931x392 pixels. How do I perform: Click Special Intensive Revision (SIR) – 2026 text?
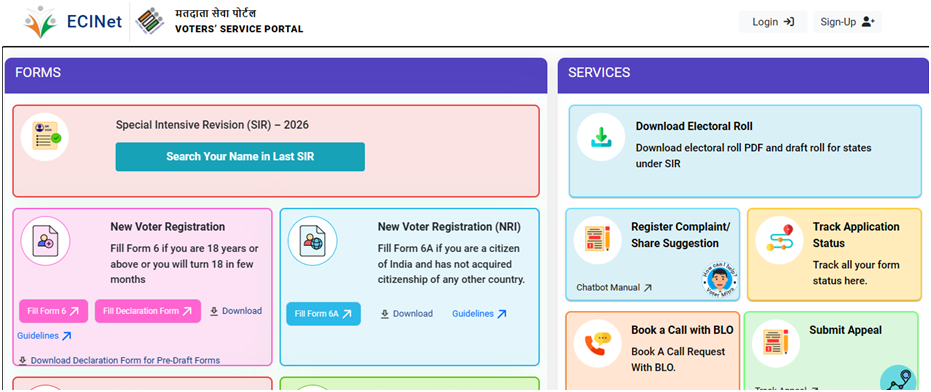click(x=212, y=125)
